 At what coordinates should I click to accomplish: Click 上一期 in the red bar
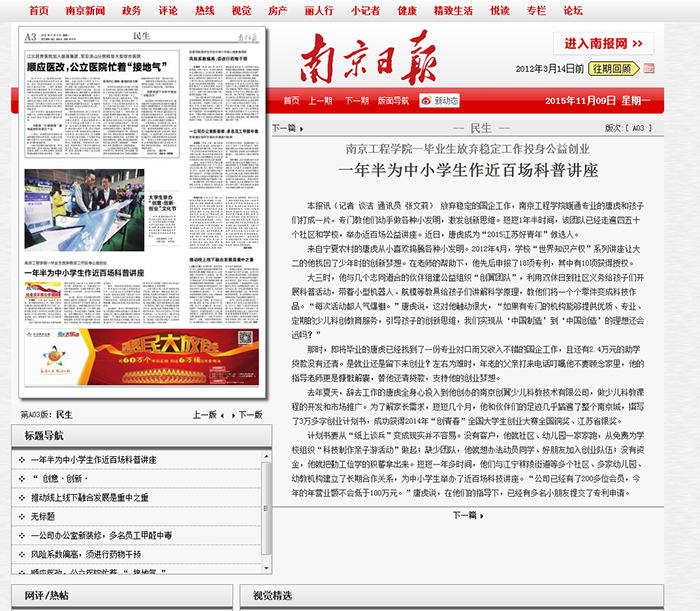click(x=320, y=101)
